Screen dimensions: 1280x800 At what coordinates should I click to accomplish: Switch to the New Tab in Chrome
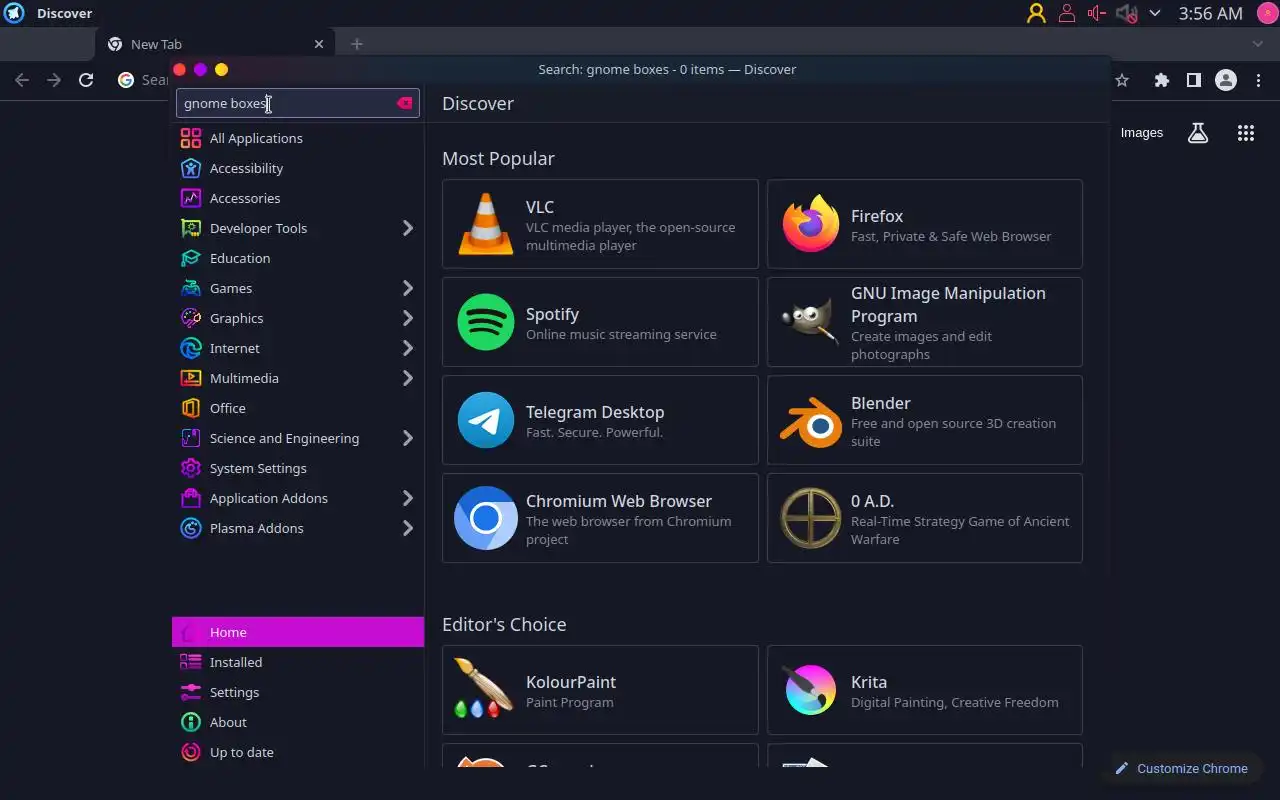(x=215, y=44)
